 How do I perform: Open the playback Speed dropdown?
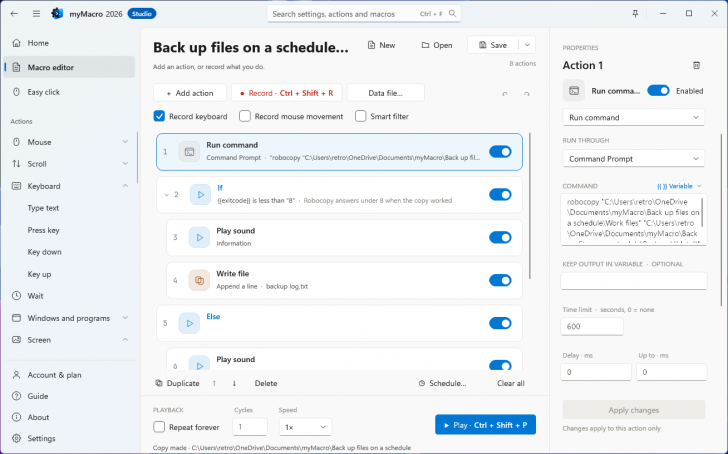coord(305,427)
